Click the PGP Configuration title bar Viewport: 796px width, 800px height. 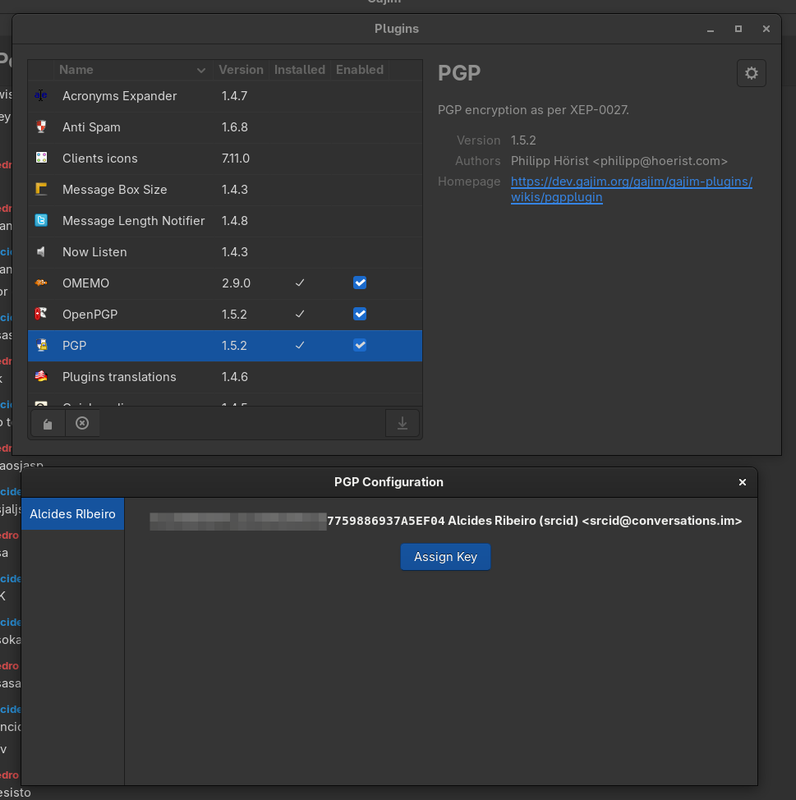click(389, 482)
